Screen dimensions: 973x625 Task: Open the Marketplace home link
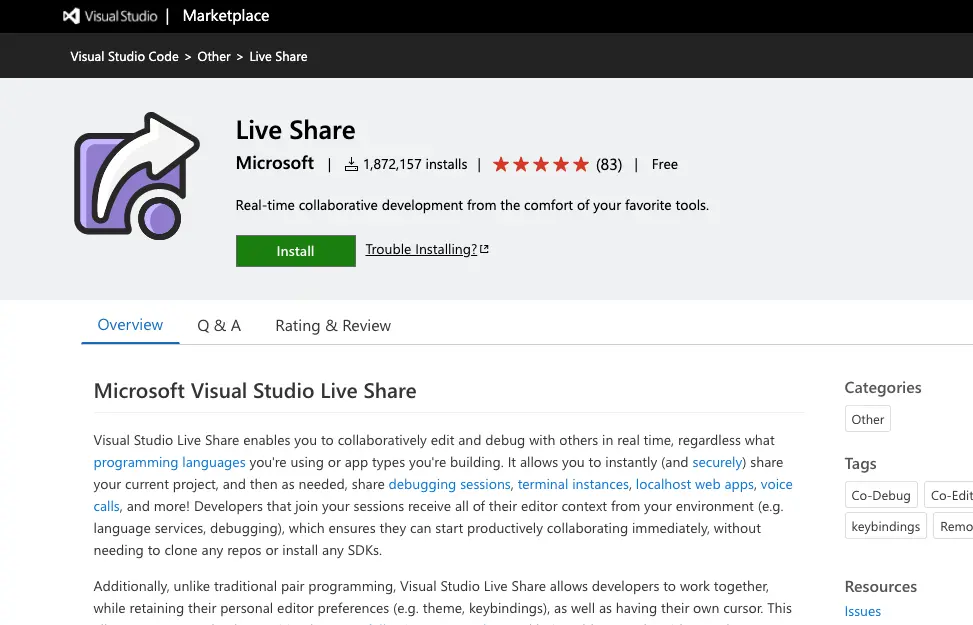click(x=226, y=16)
